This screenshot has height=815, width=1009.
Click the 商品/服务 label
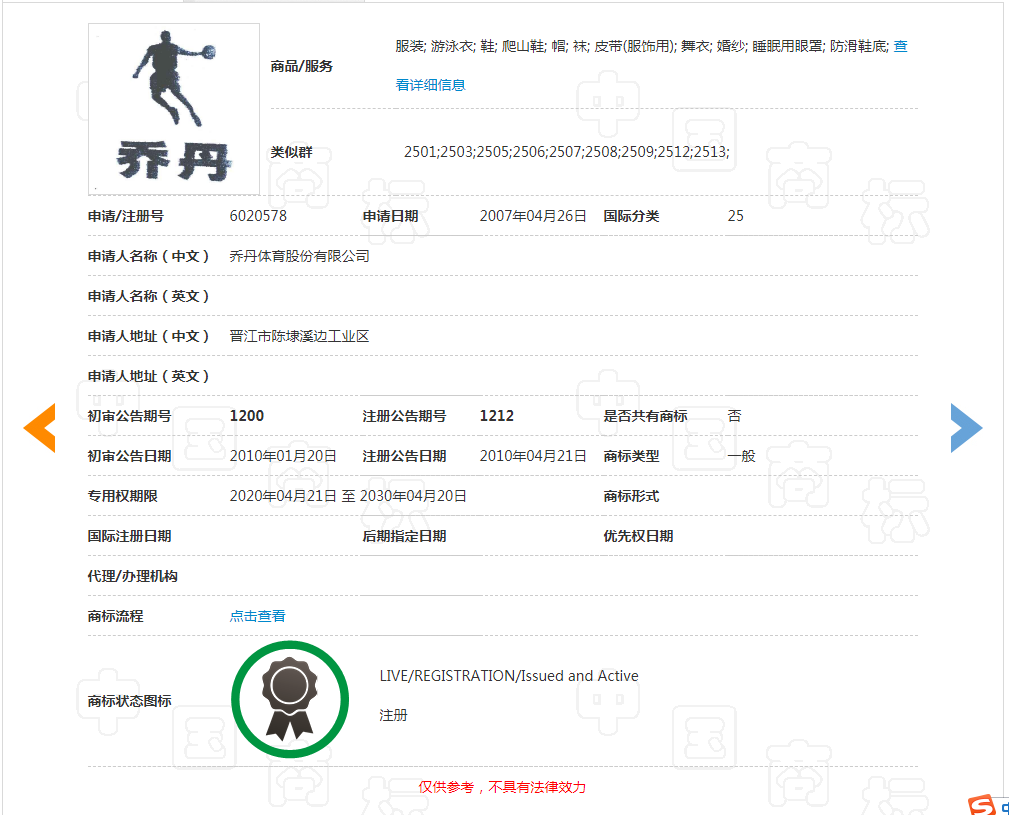[301, 66]
